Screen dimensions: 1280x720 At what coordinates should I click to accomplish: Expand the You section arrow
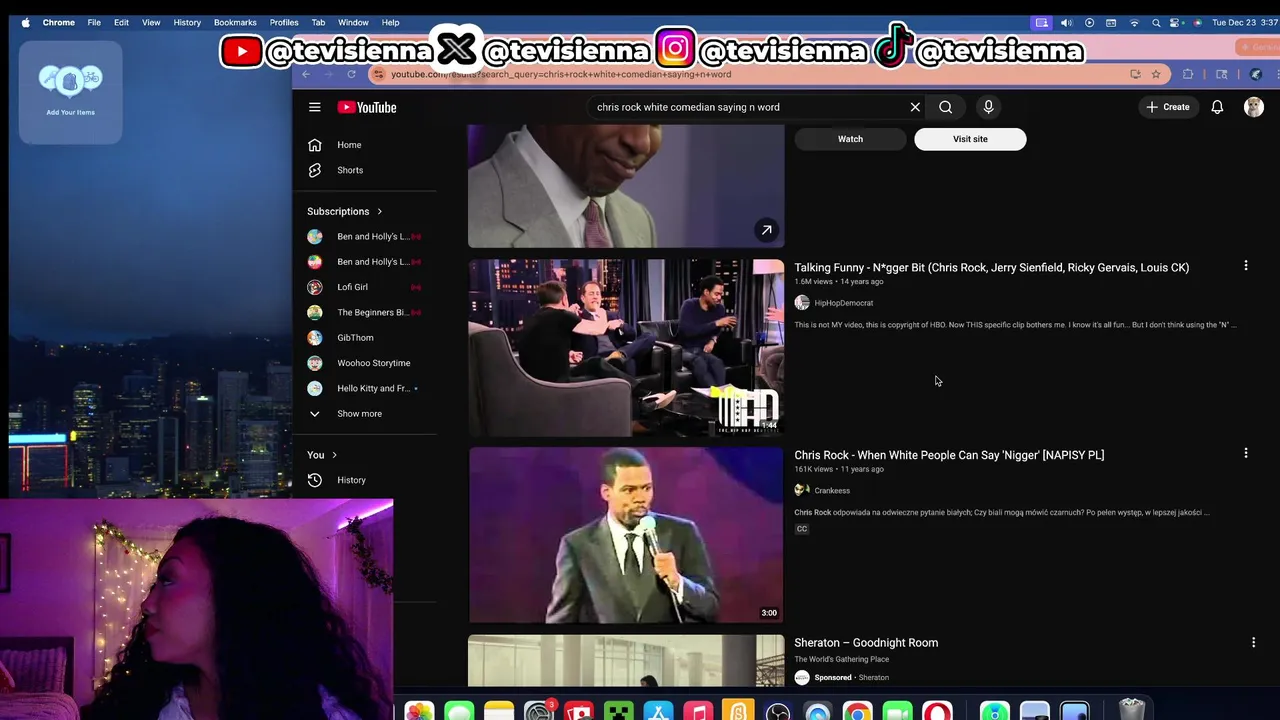click(x=334, y=455)
